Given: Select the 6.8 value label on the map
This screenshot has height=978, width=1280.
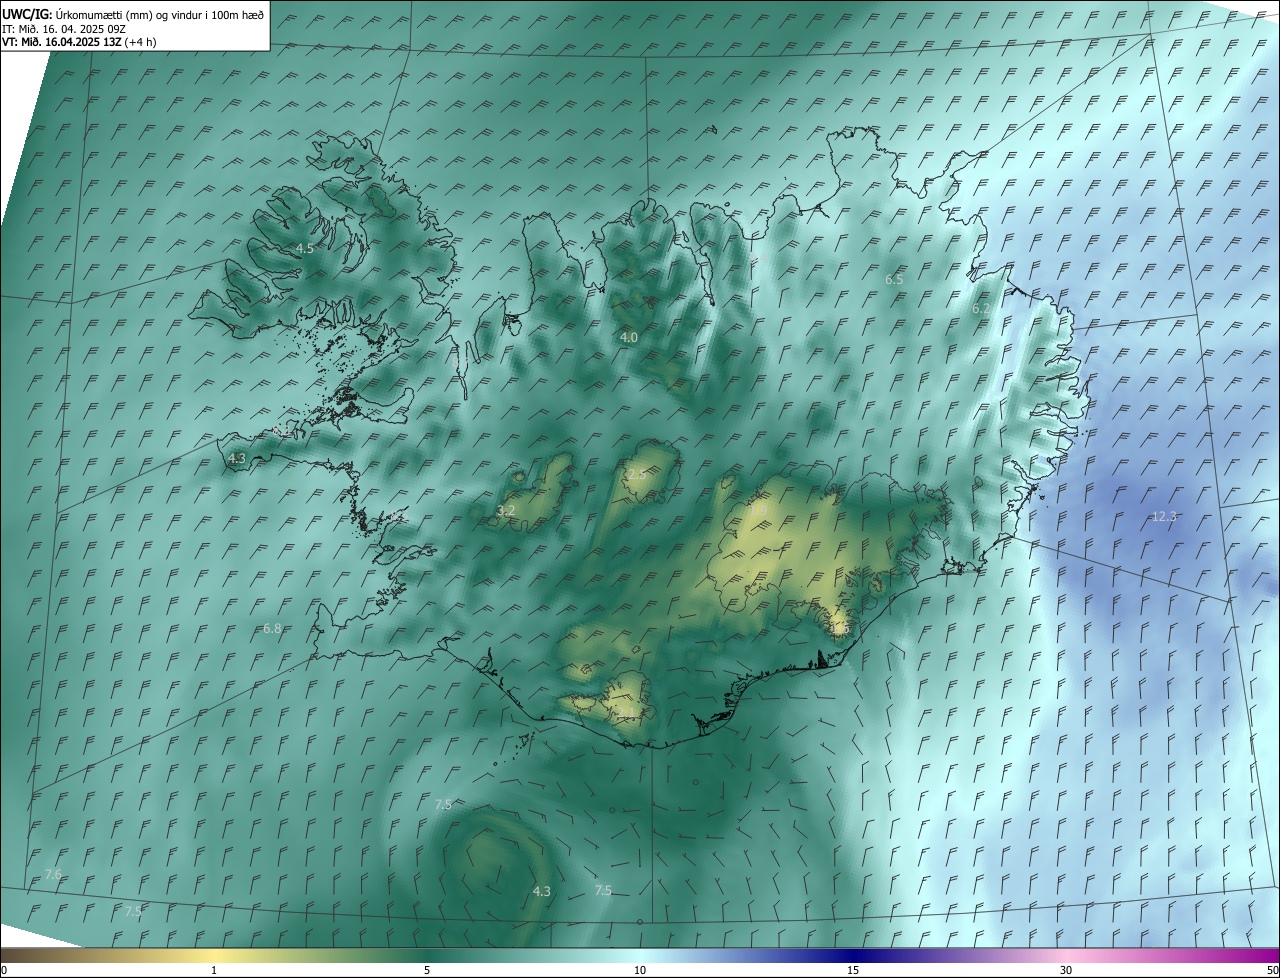Looking at the screenshot, I should click(272, 629).
